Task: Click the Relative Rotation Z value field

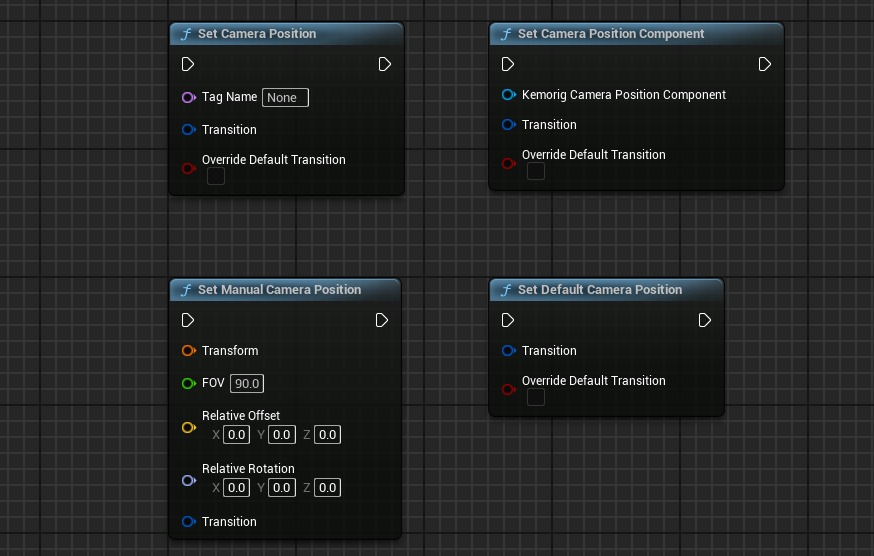Action: [328, 488]
